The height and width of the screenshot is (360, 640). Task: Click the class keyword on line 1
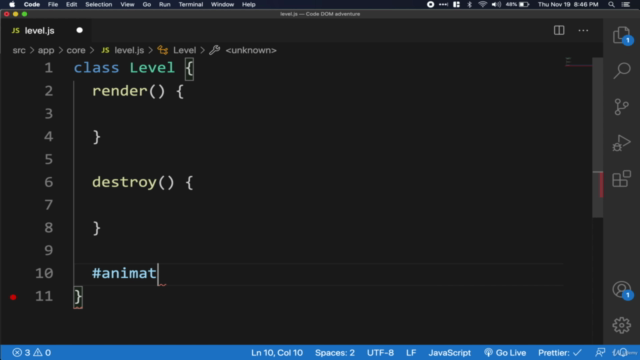click(x=96, y=68)
